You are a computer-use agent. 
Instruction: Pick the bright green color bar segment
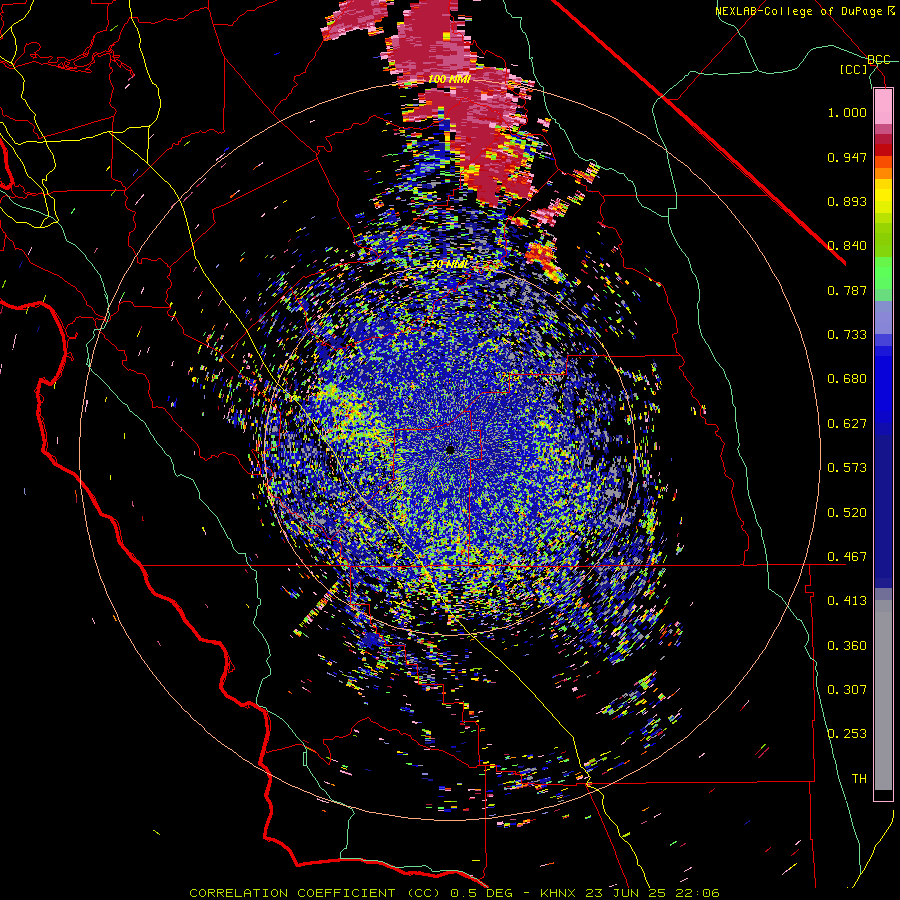(x=883, y=273)
